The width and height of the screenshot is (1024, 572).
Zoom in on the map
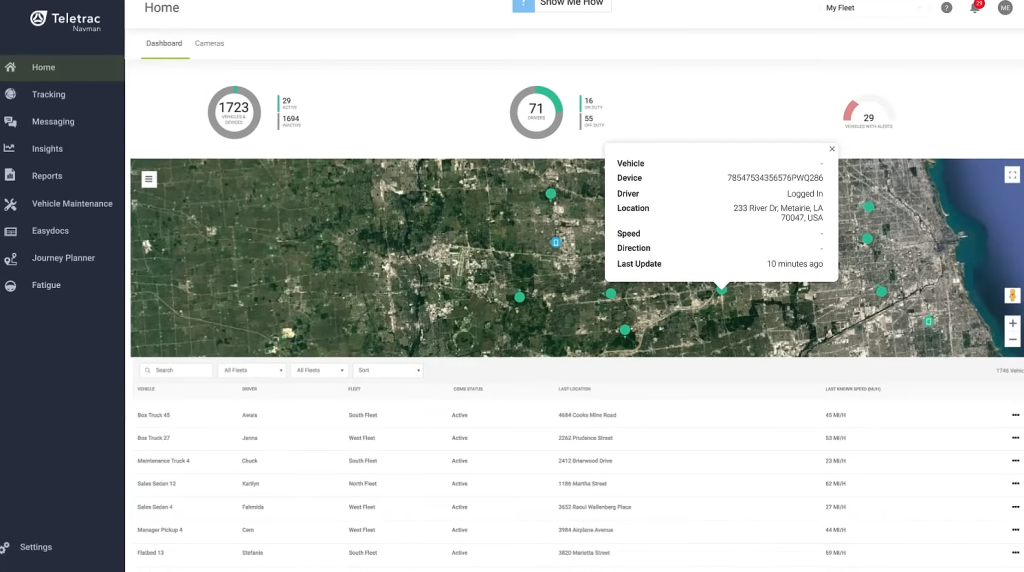(1012, 324)
